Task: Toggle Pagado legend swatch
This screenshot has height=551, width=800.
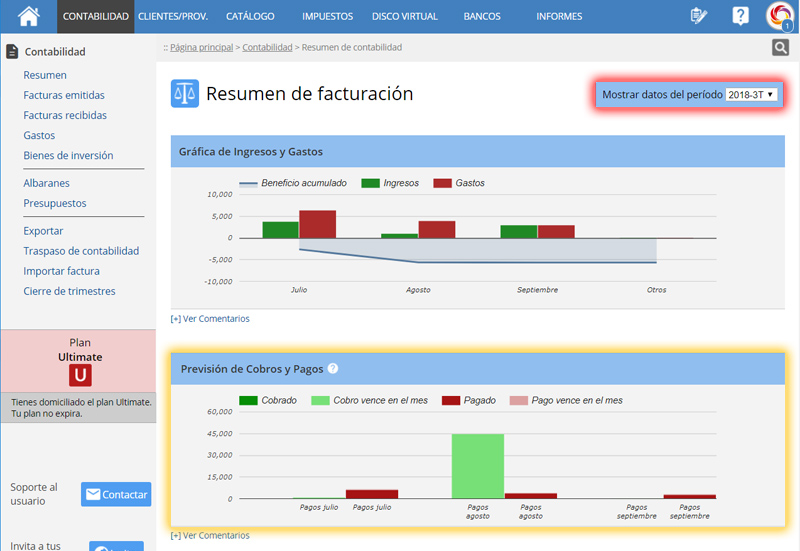Action: coord(451,400)
